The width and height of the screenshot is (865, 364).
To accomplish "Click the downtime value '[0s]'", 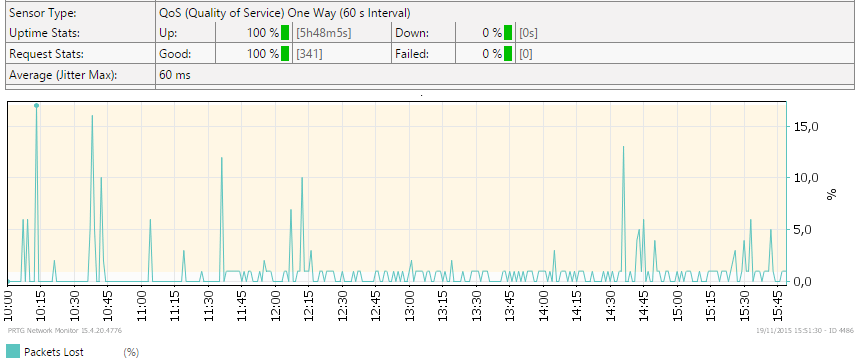I will [528, 33].
